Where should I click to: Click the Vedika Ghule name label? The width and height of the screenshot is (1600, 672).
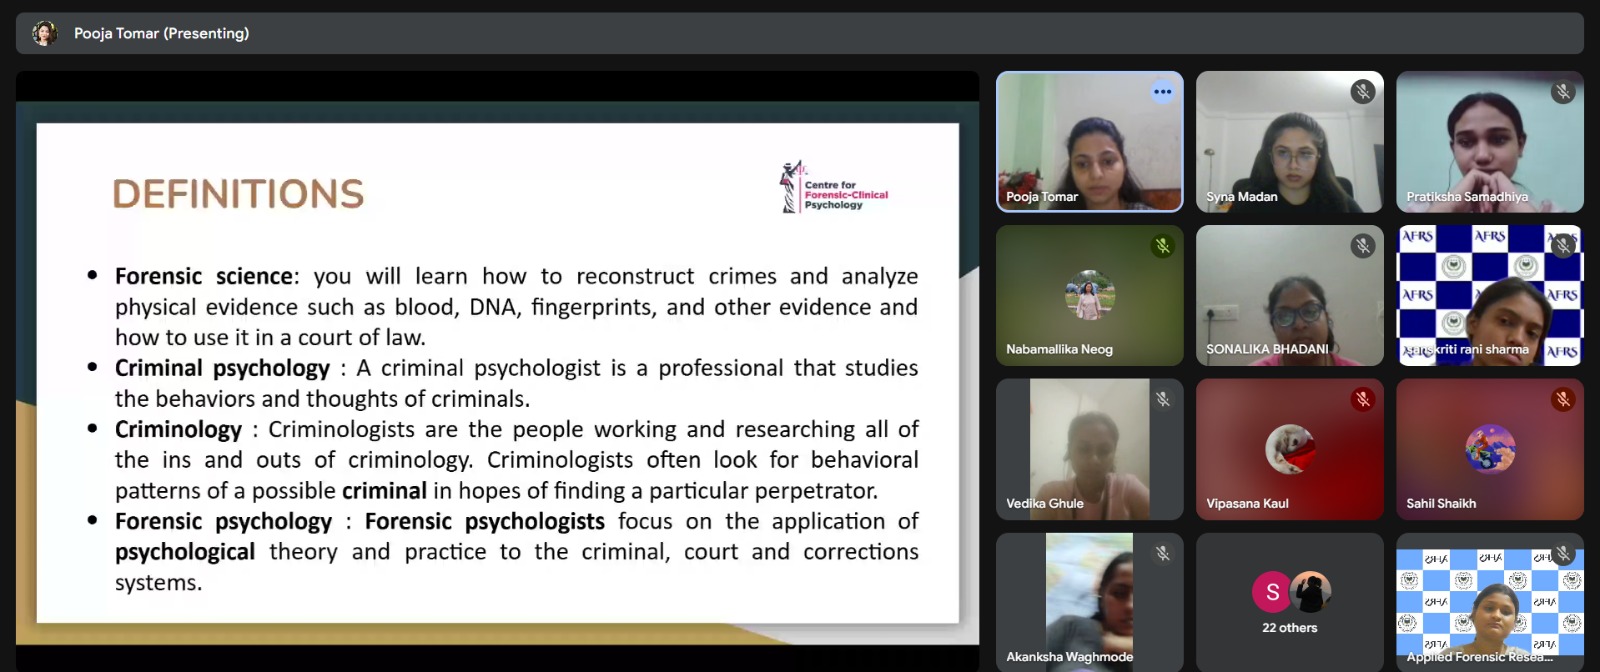click(x=1045, y=503)
